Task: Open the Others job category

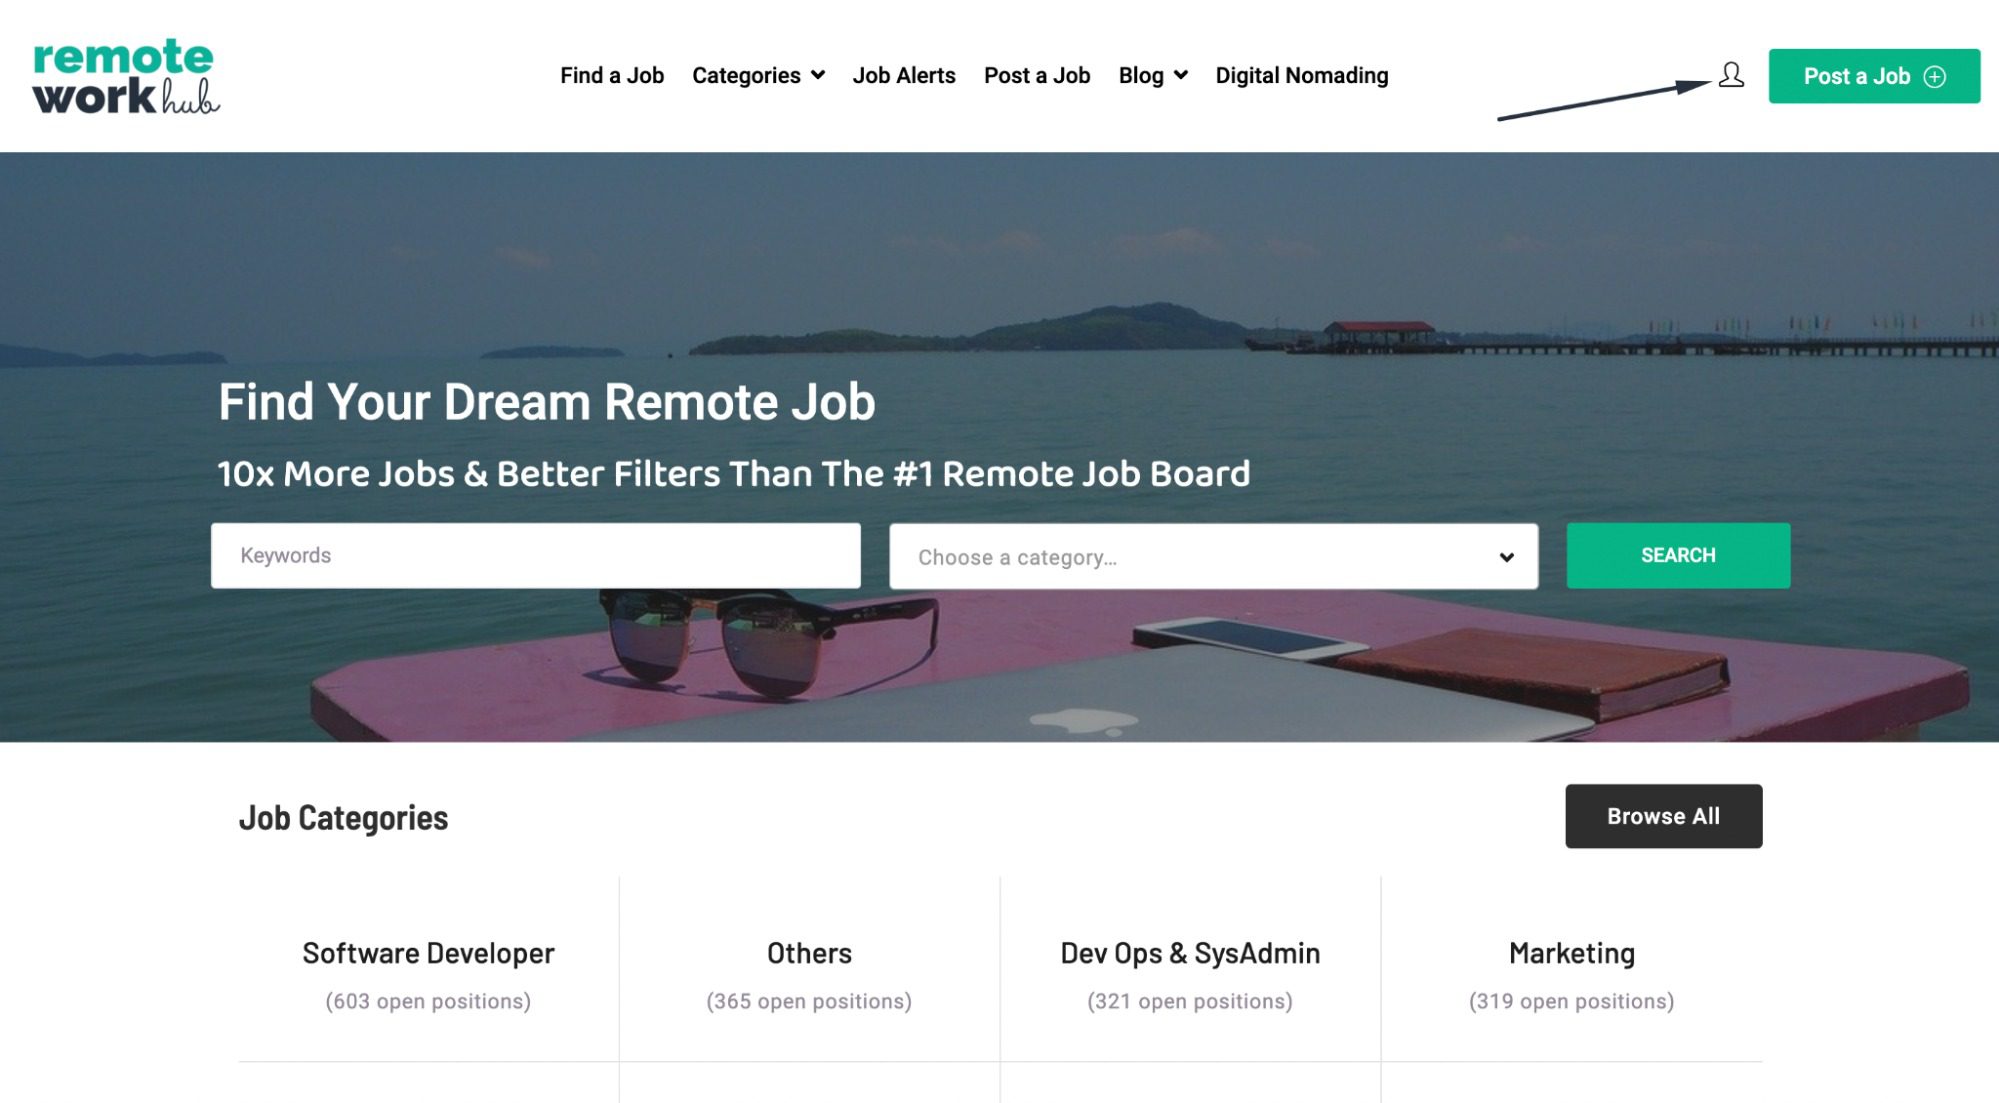Action: tap(808, 953)
